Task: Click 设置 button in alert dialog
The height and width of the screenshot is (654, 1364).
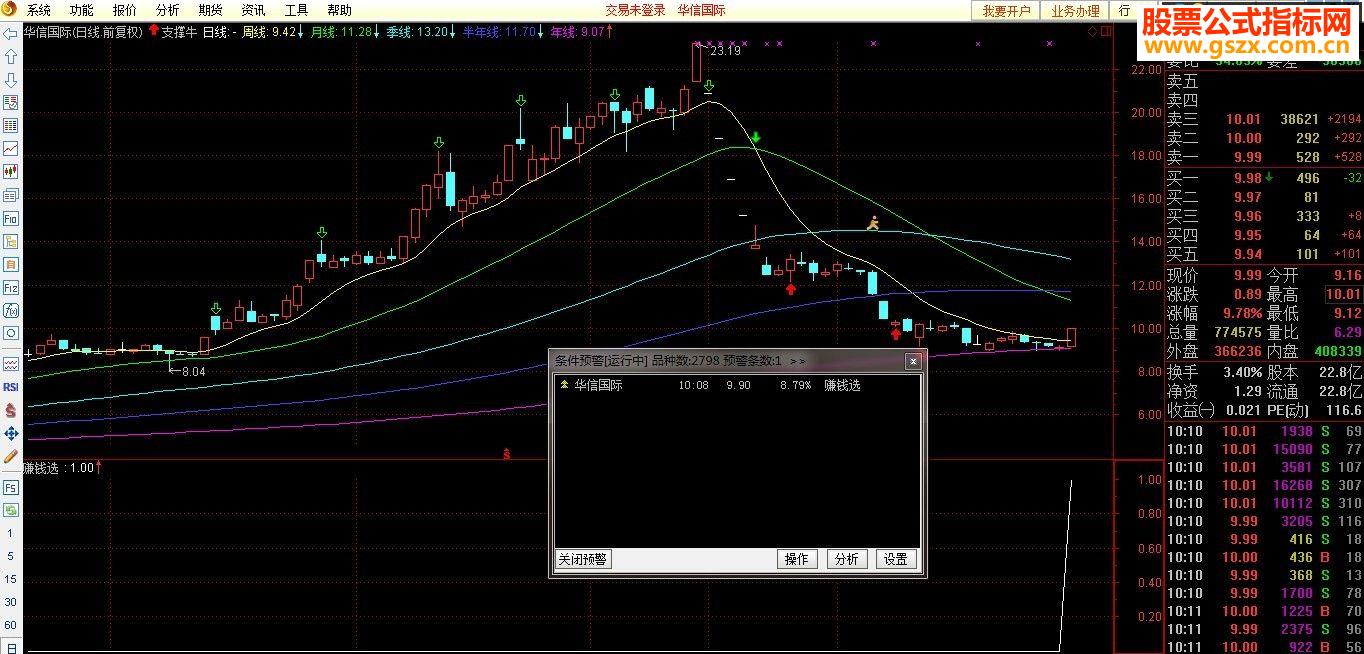Action: (896, 559)
